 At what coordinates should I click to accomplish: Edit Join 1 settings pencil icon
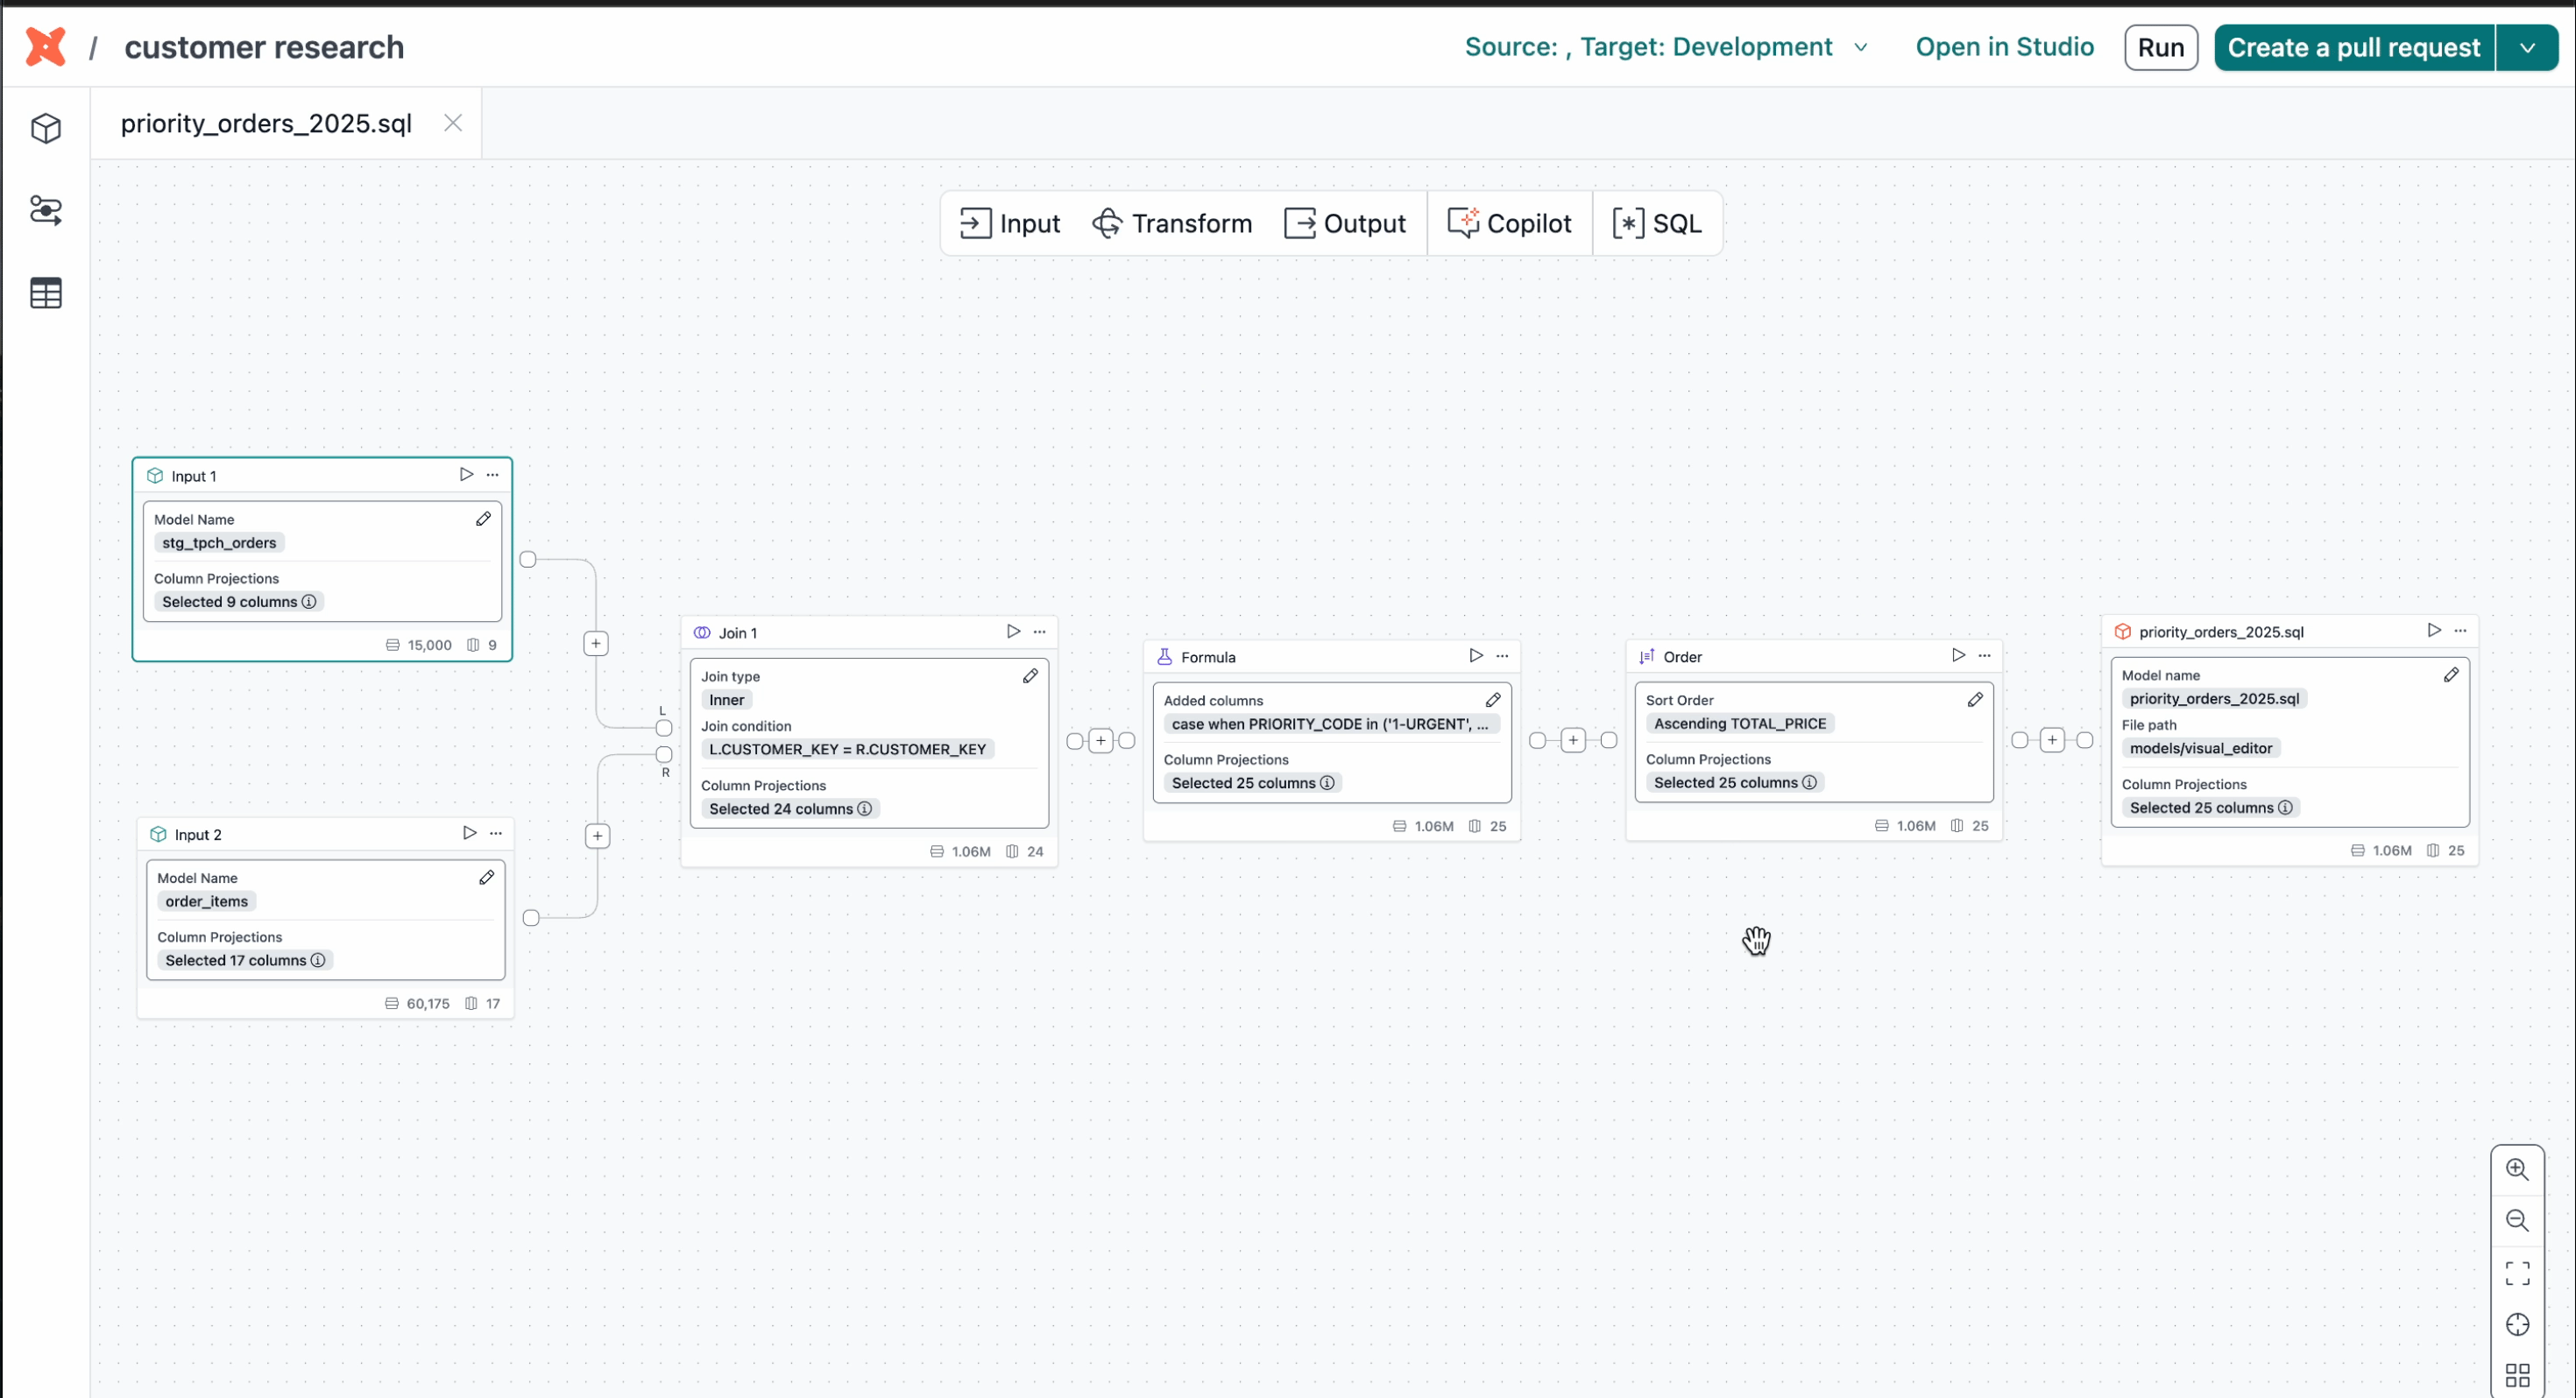1030,676
